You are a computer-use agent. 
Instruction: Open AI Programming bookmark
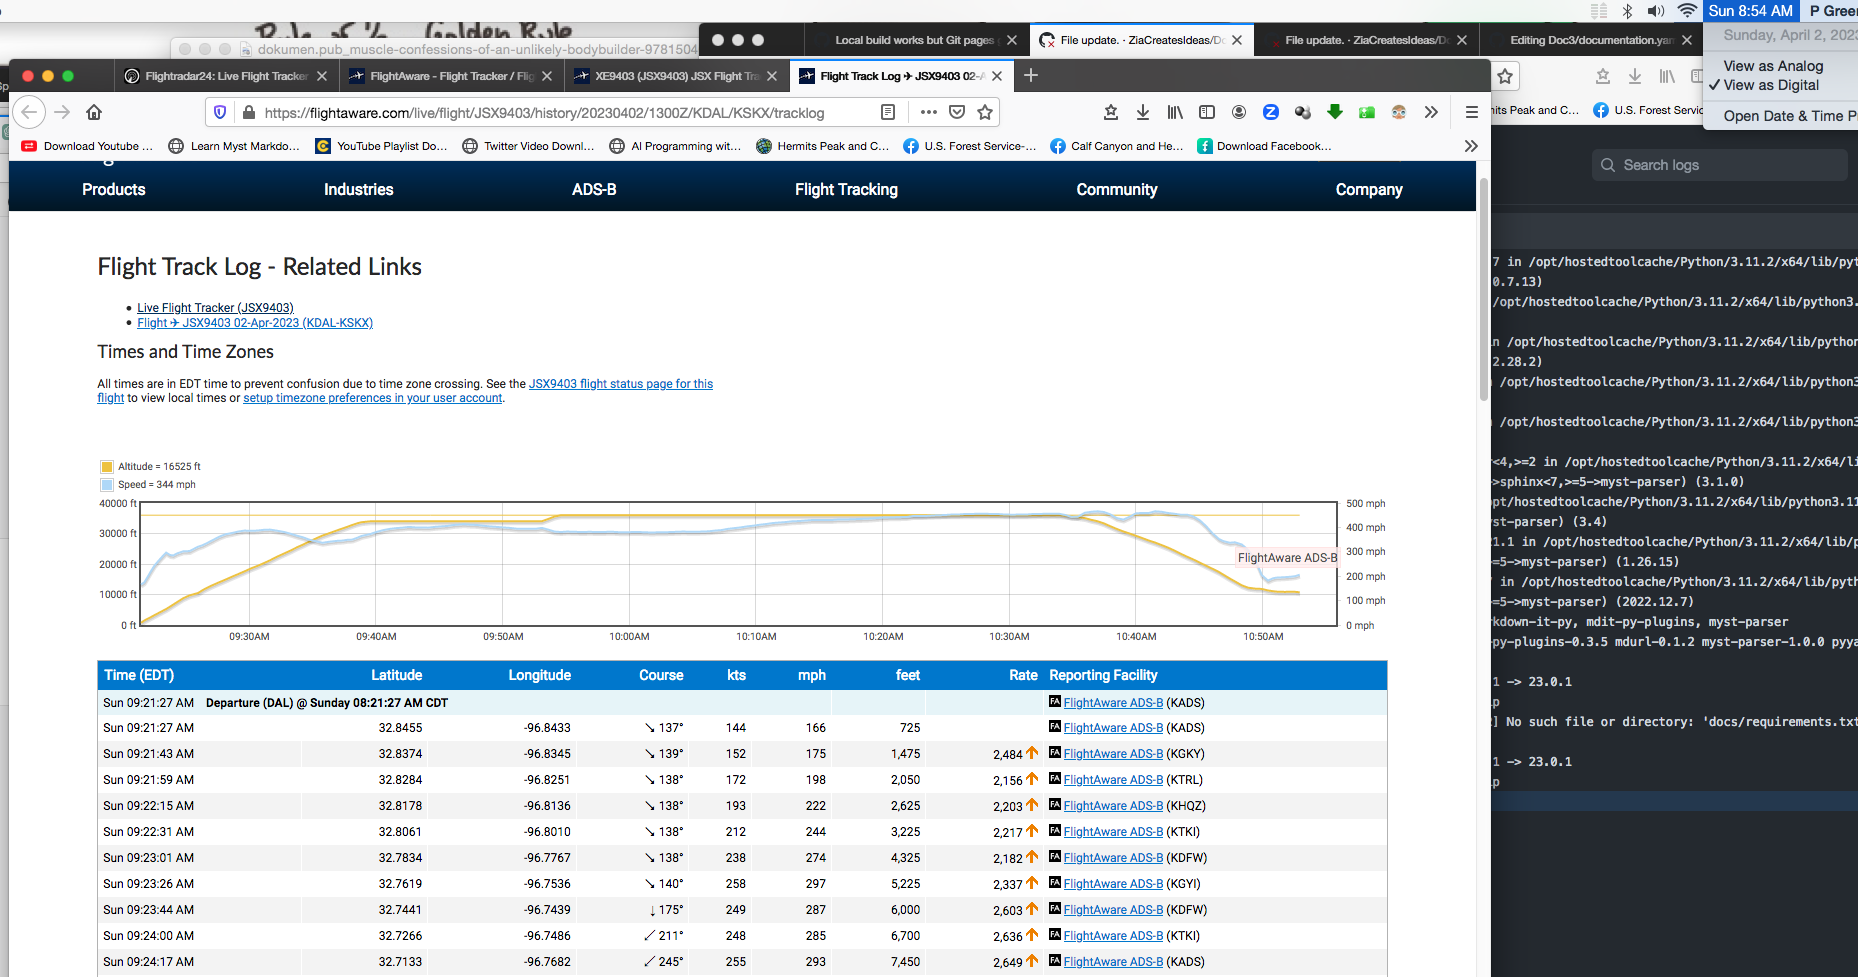(x=675, y=146)
